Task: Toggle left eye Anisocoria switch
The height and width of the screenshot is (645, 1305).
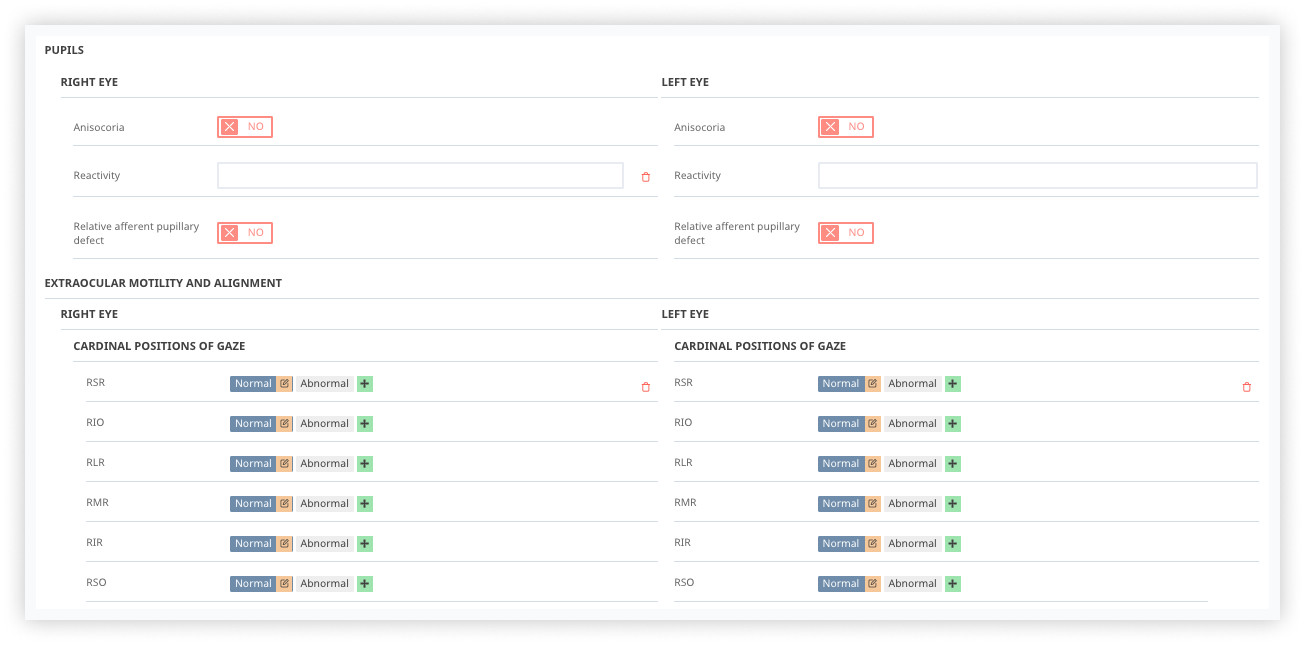Action: (x=846, y=127)
